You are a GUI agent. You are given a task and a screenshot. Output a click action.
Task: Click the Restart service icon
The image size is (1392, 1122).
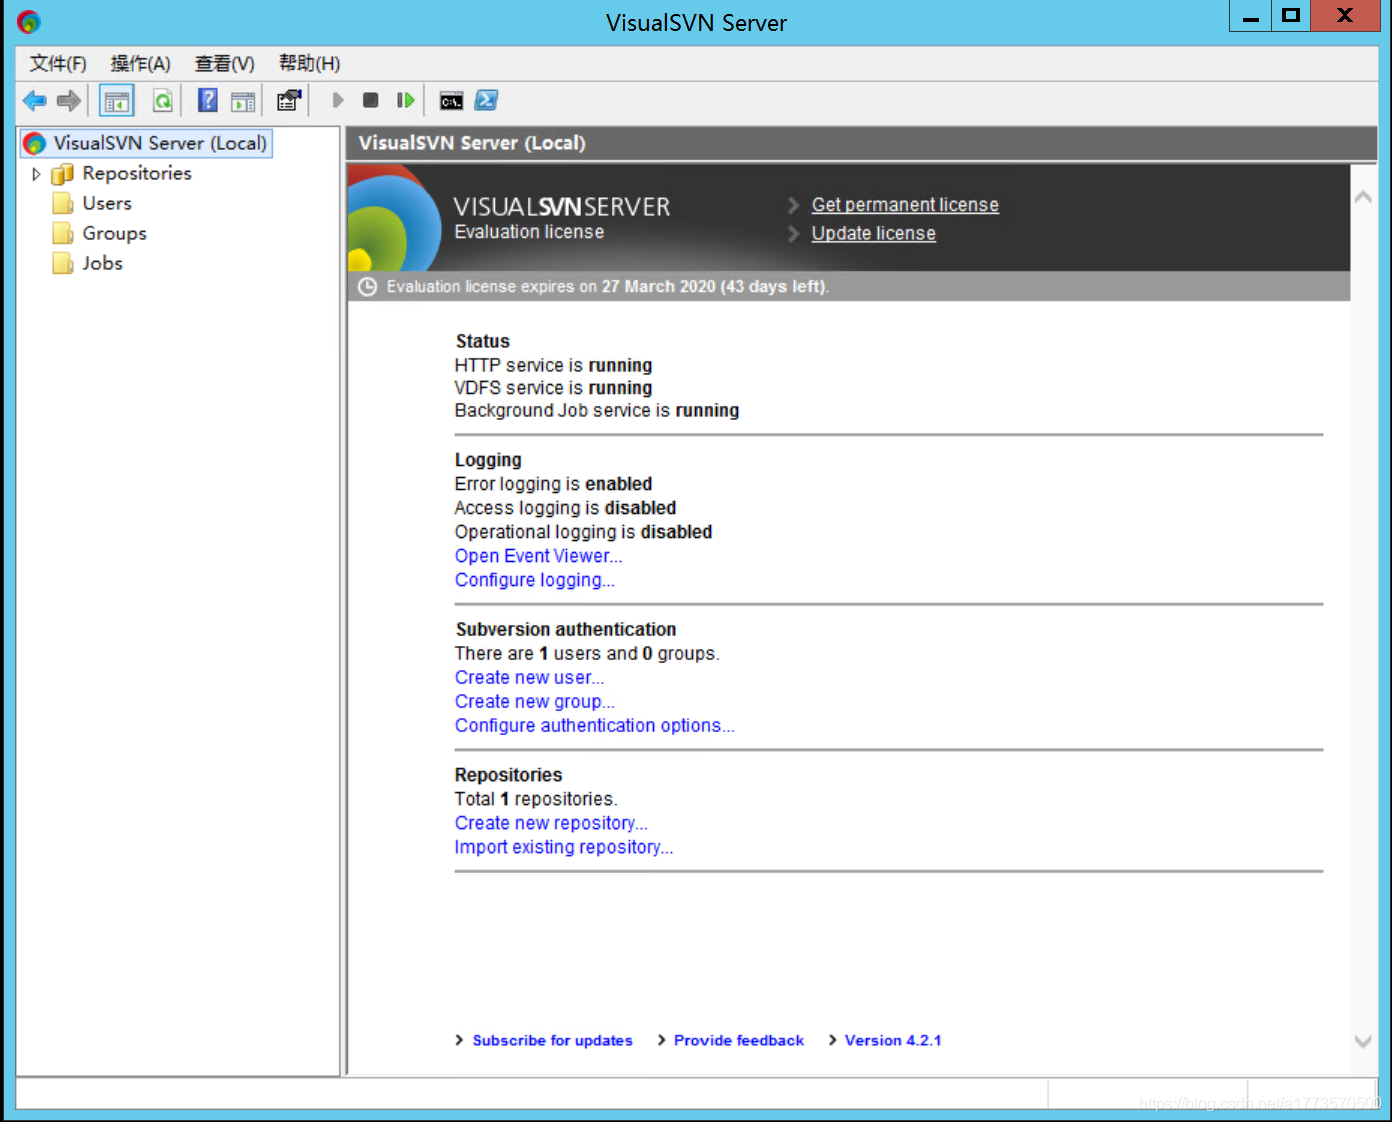click(405, 100)
